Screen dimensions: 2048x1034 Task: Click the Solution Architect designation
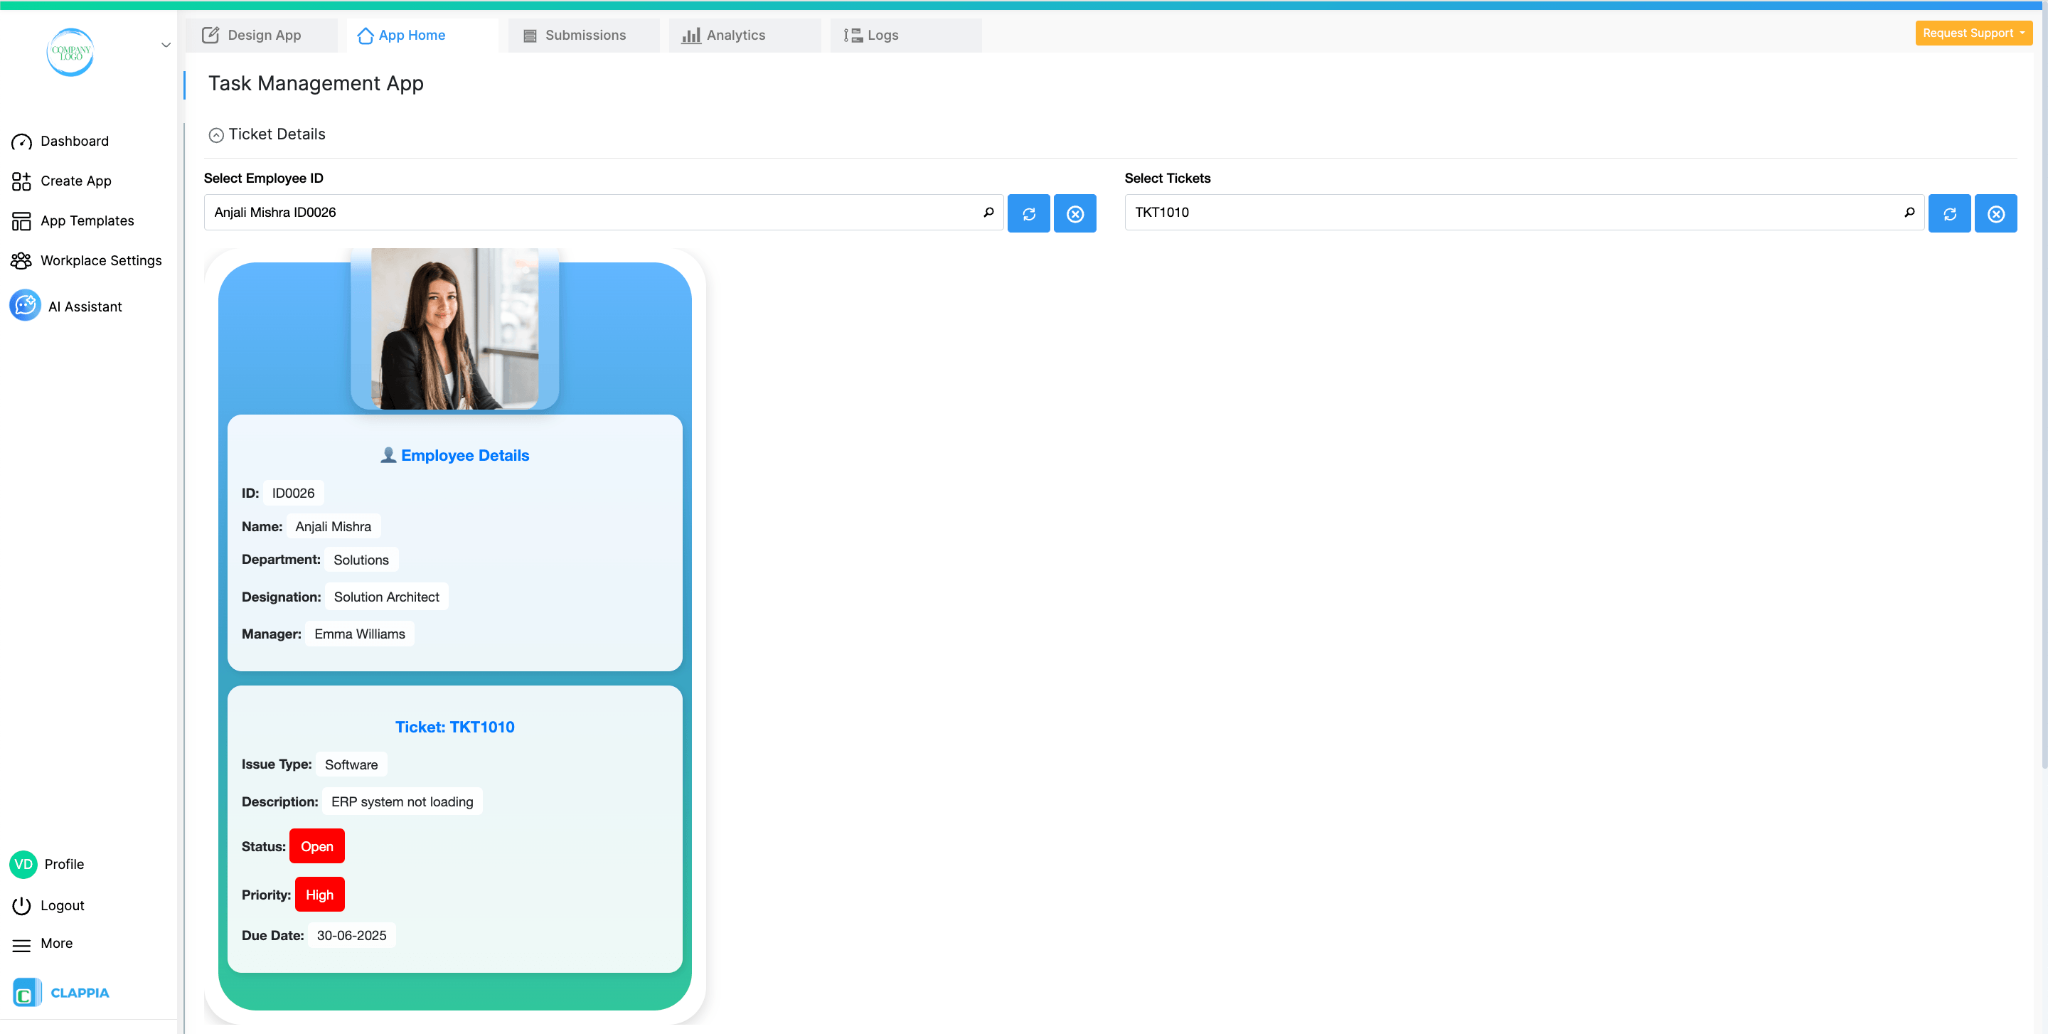[x=386, y=597]
